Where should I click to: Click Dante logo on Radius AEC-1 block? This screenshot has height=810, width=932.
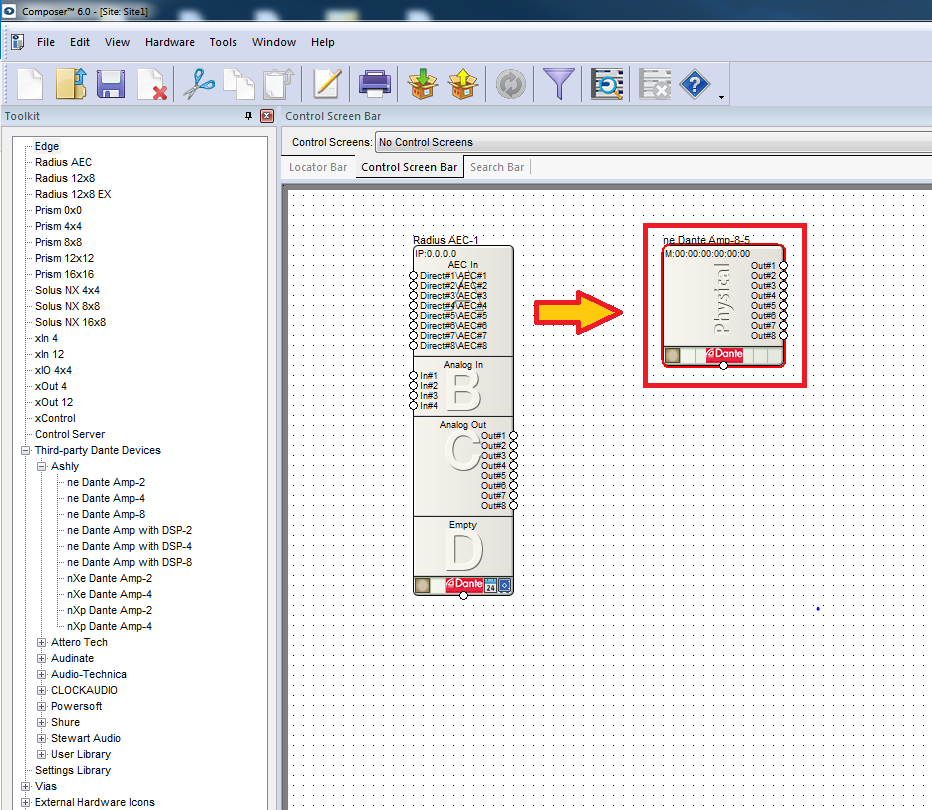point(464,584)
